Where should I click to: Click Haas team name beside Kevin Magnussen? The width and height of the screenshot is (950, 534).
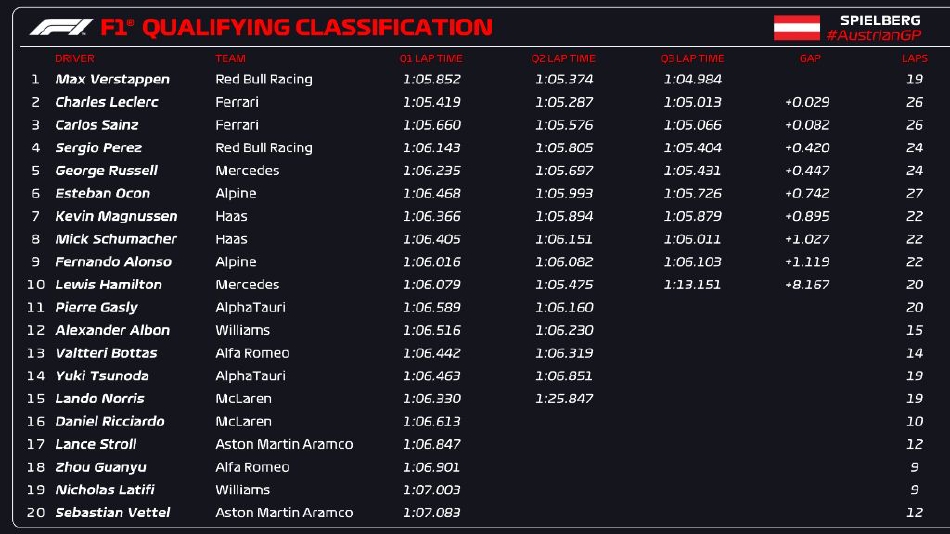(x=232, y=216)
